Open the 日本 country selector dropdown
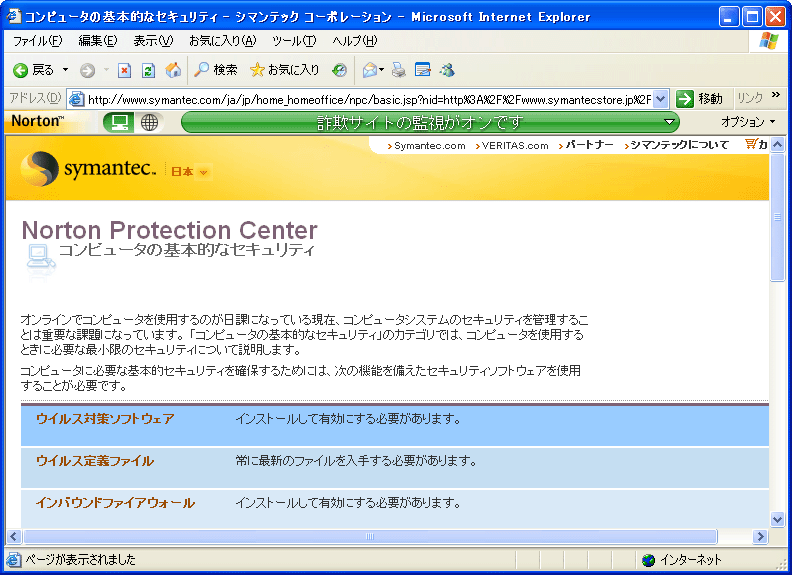This screenshot has height=575, width=792. tap(203, 172)
